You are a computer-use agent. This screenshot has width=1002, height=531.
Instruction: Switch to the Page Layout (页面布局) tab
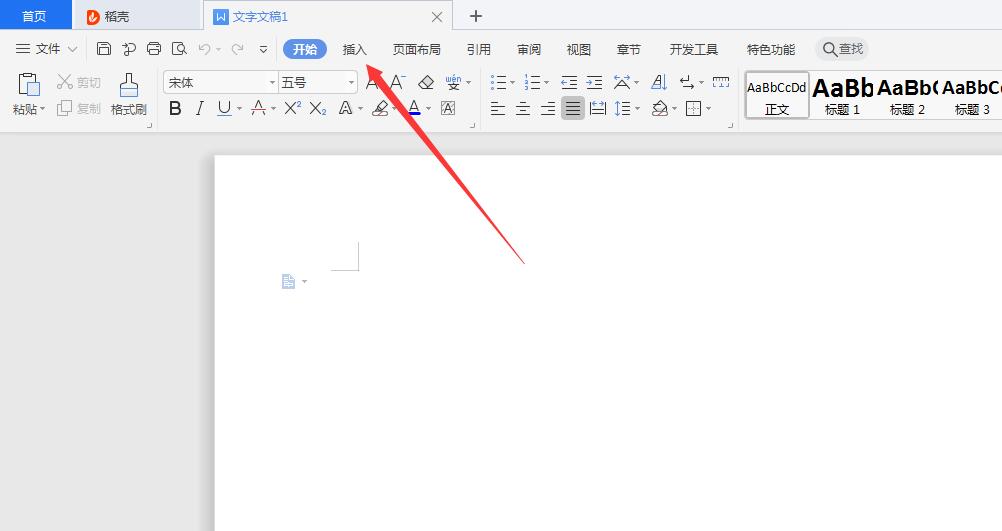point(417,49)
